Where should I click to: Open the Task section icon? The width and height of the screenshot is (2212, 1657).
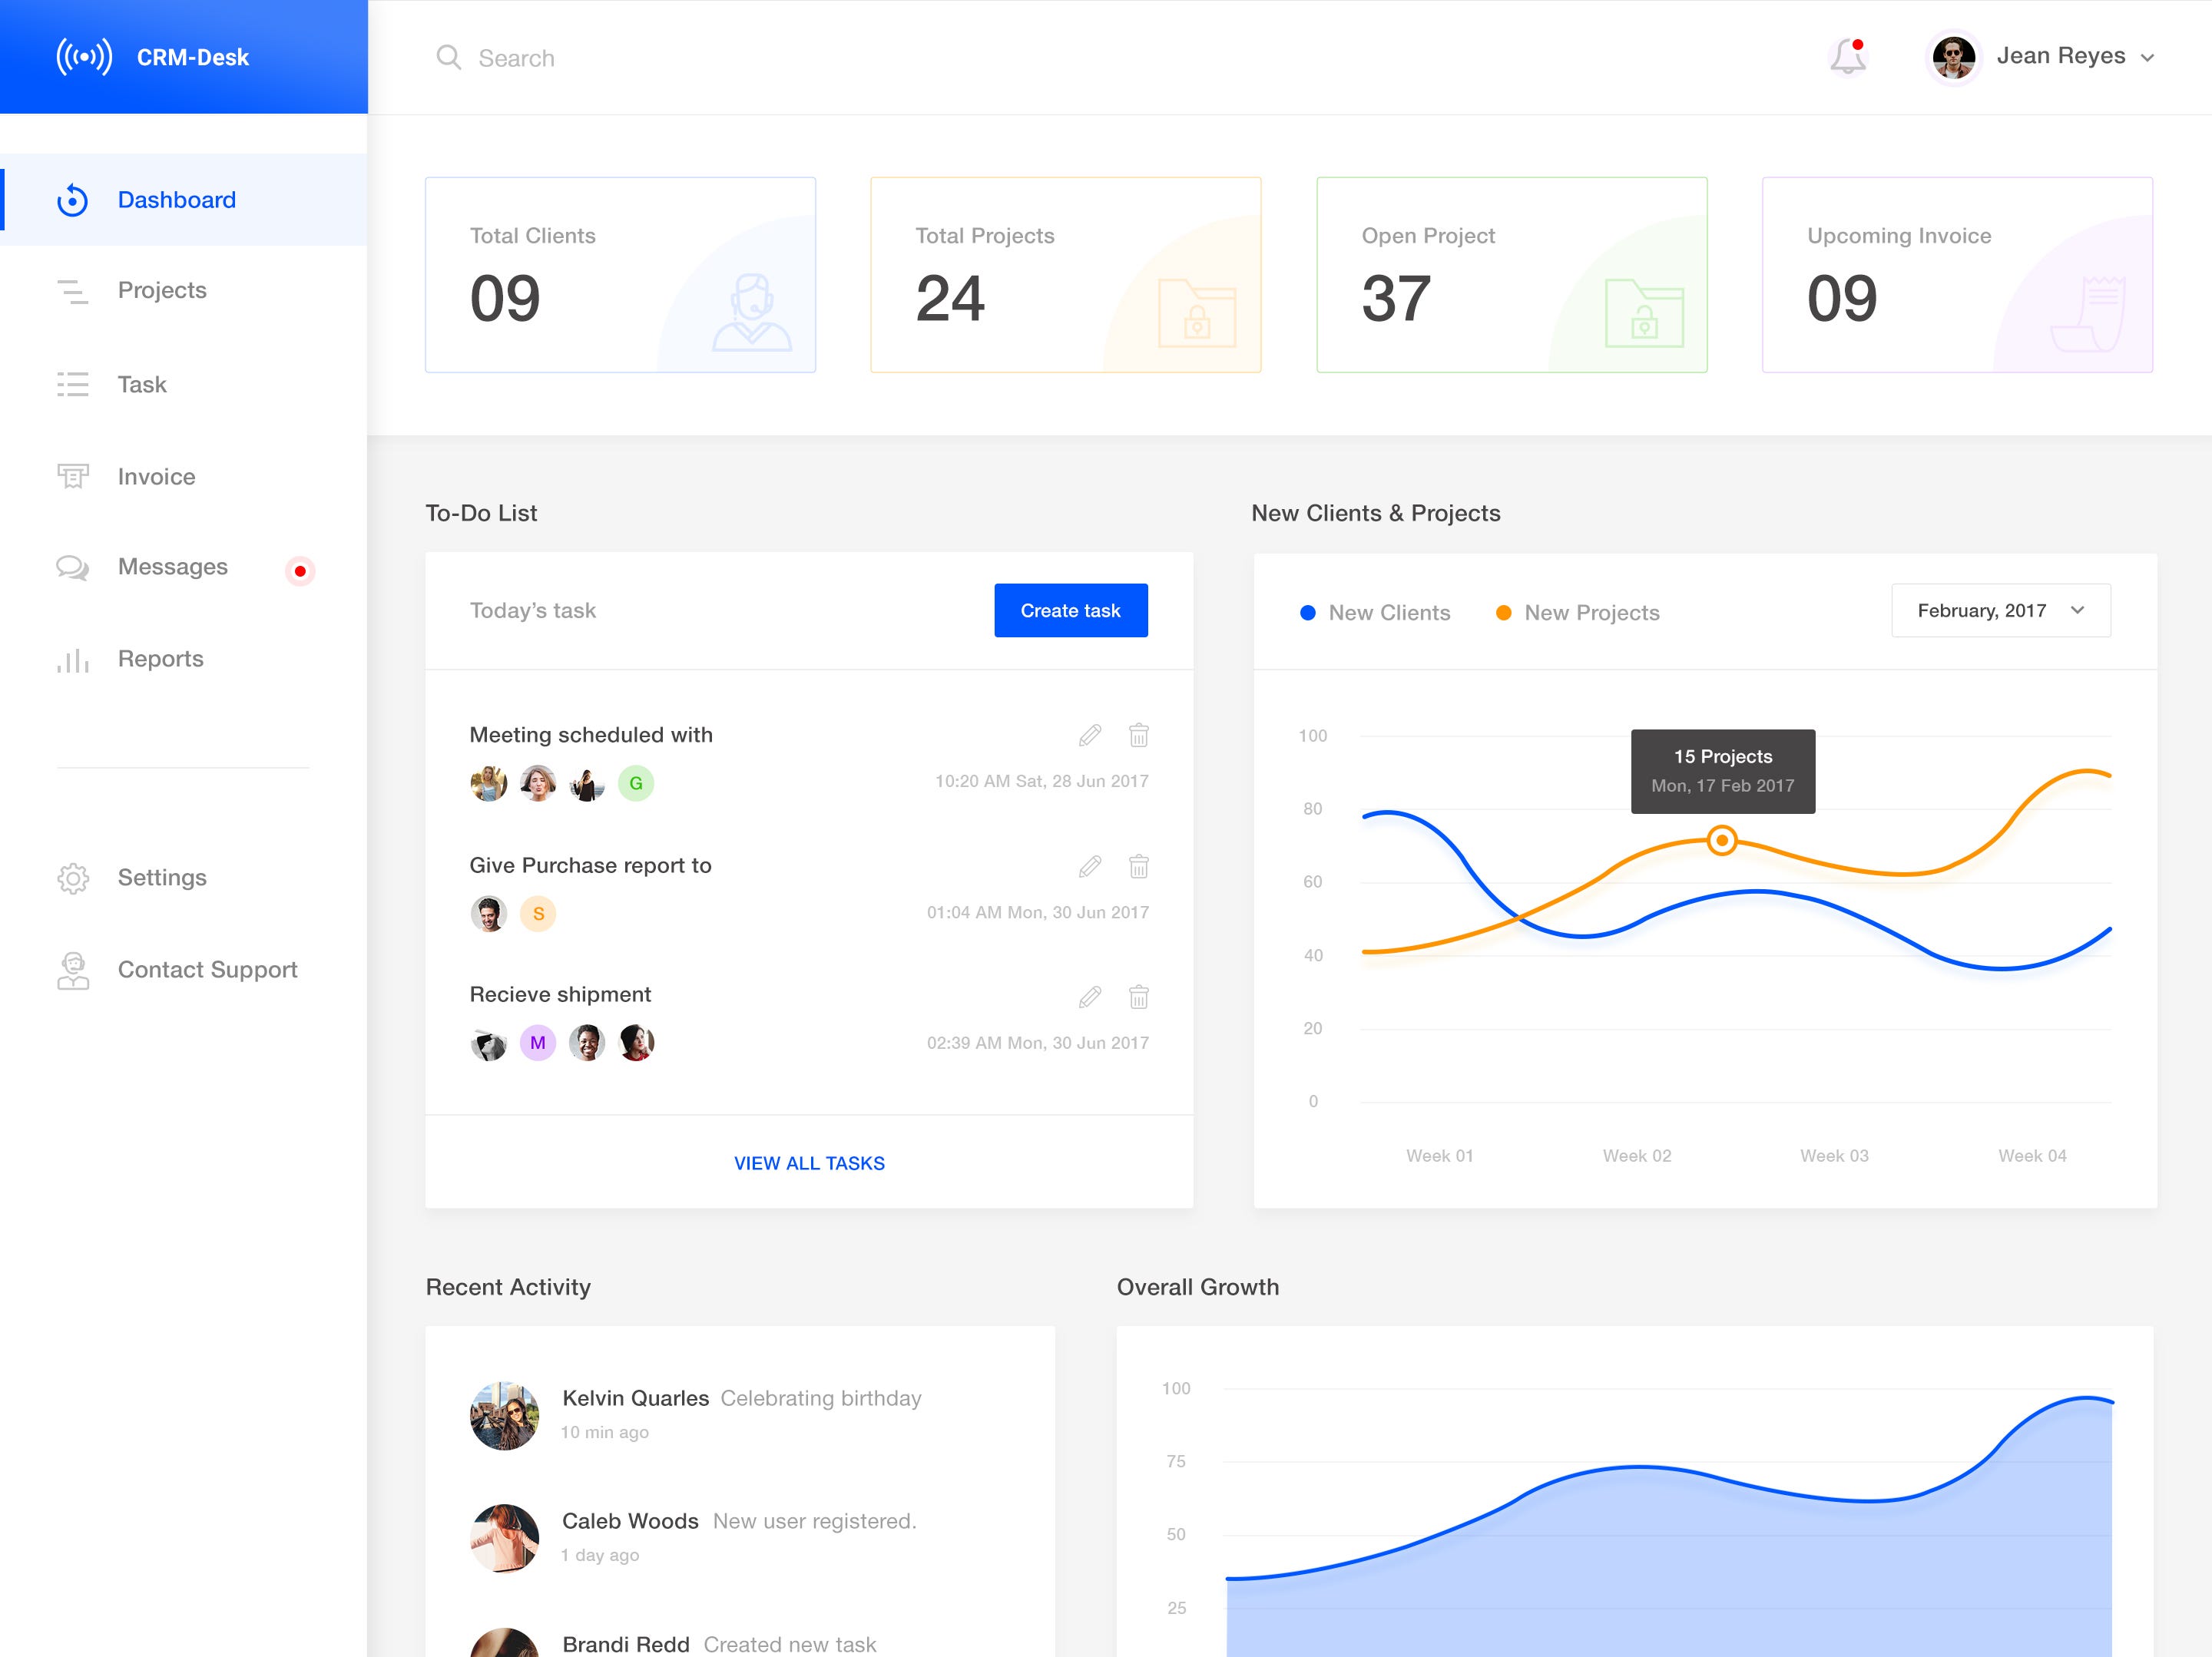73,384
